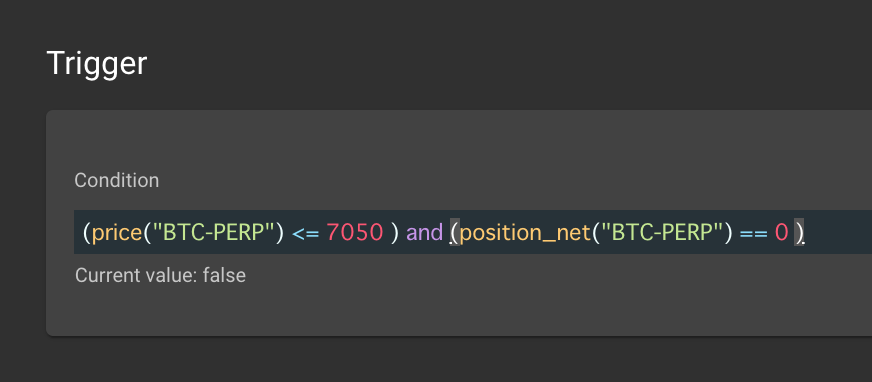Click the number 7050 in the condition
Viewport: 872px width, 382px height.
(355, 232)
